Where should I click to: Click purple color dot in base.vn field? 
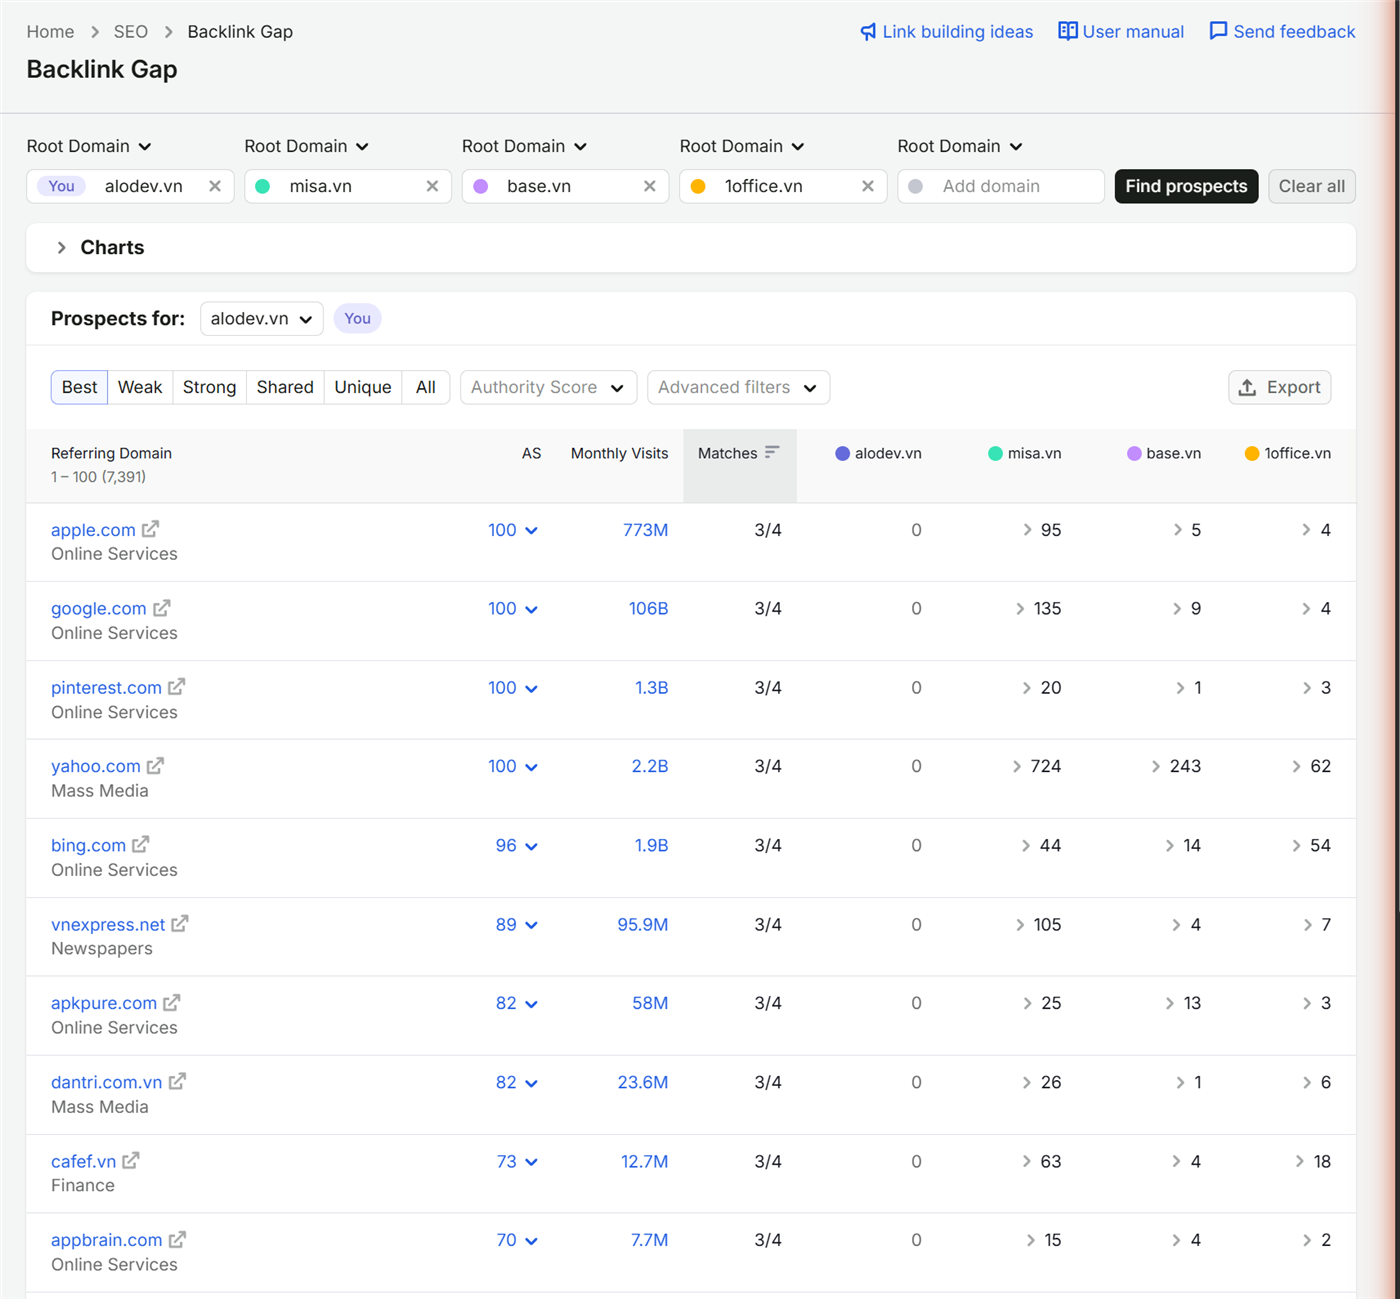(x=481, y=186)
